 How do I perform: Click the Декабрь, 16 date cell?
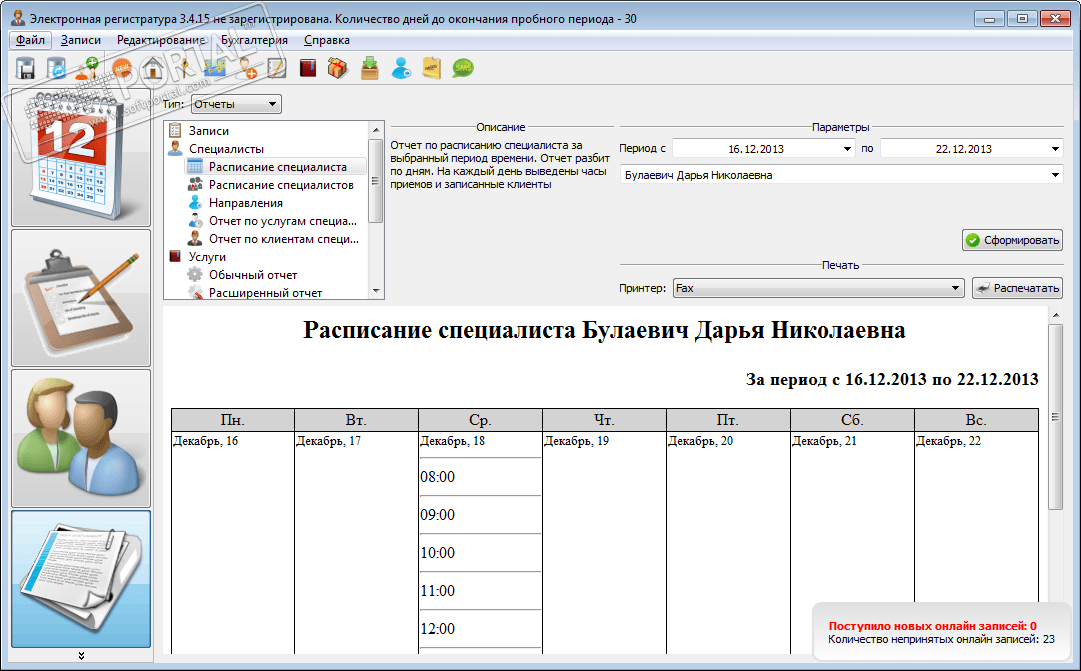(x=206, y=441)
